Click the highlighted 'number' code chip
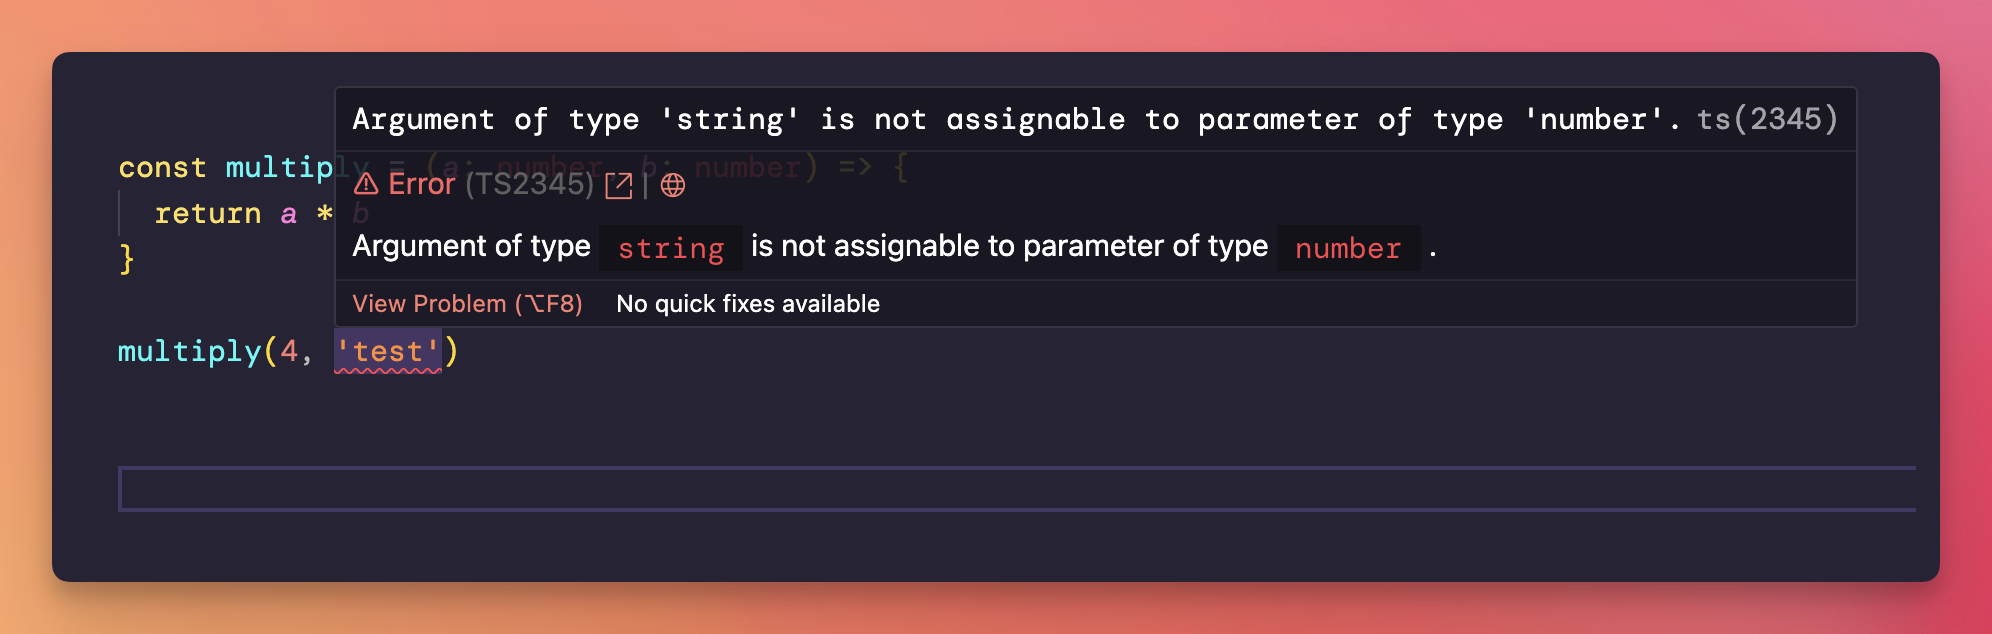The image size is (1992, 634). pos(1348,248)
